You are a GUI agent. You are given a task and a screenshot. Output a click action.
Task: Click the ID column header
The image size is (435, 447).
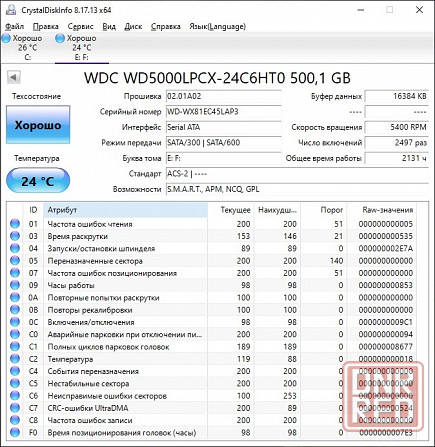33,210
